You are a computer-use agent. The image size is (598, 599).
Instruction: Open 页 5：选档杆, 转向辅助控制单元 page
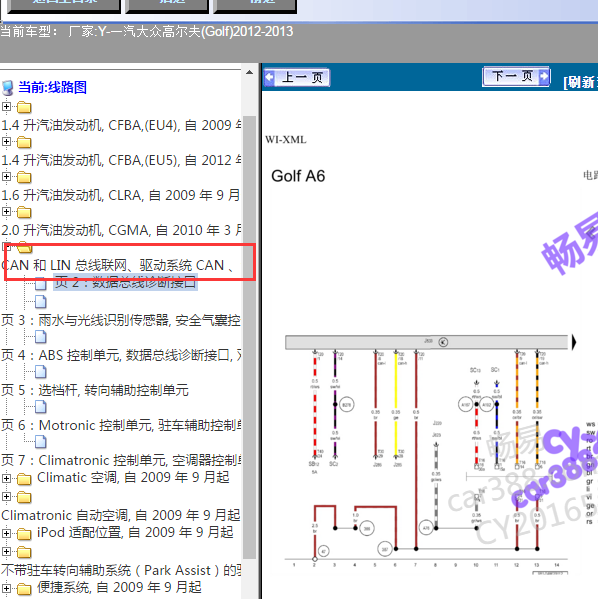pyautogui.click(x=95, y=390)
